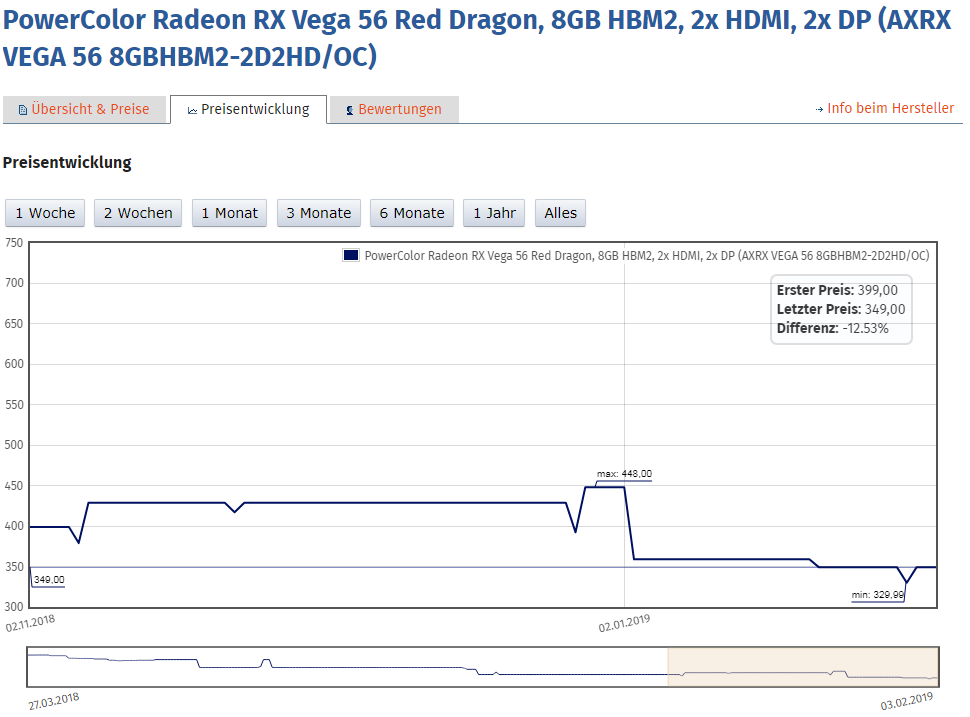Click the dark blue legend color swatch
This screenshot has height=717, width=970.
[x=351, y=255]
